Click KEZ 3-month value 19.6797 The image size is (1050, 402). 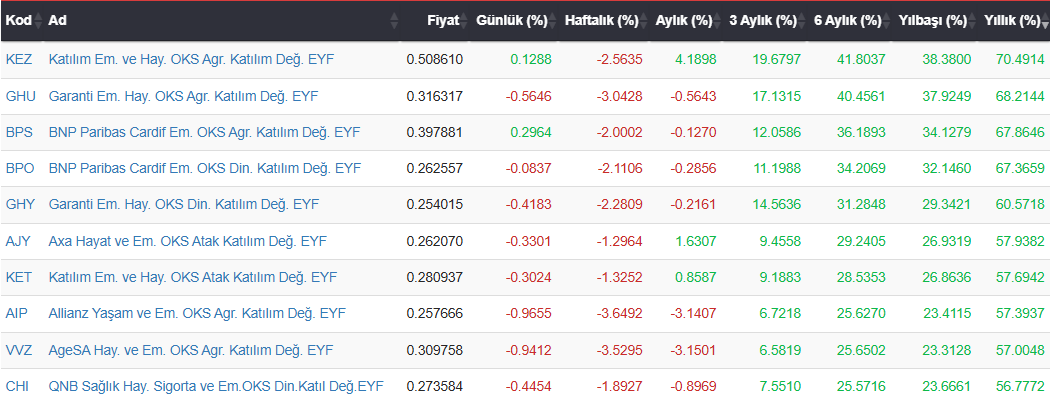pos(778,59)
